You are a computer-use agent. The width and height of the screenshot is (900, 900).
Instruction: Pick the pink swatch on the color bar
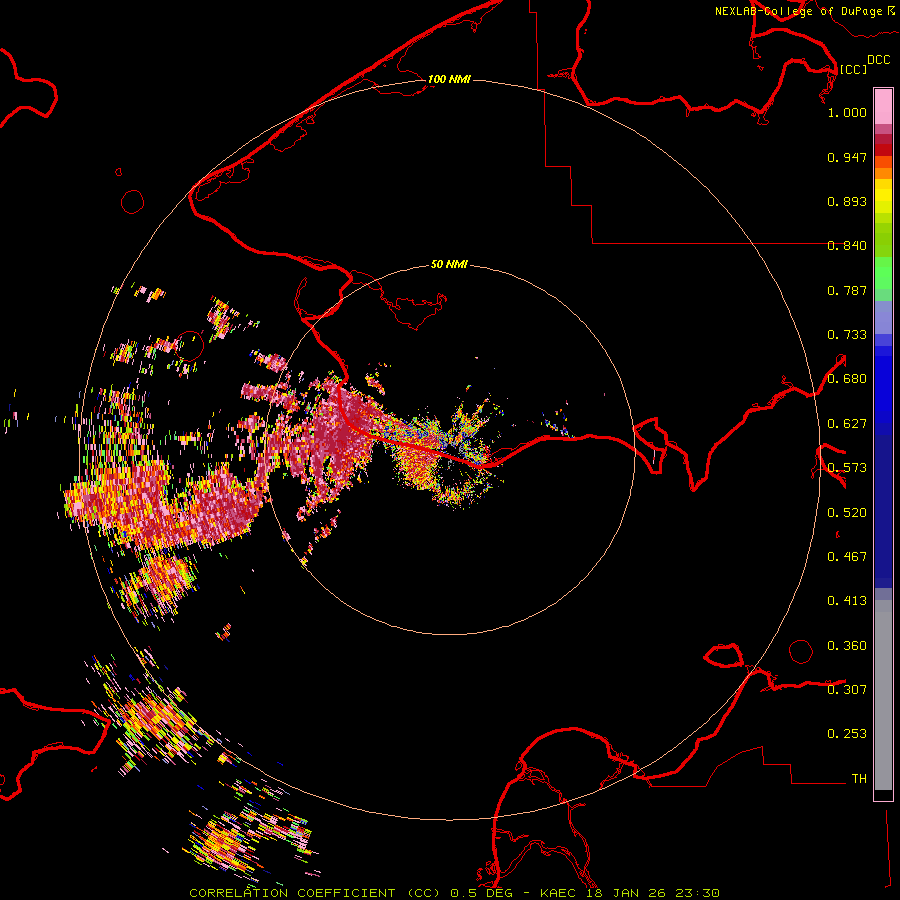[883, 105]
